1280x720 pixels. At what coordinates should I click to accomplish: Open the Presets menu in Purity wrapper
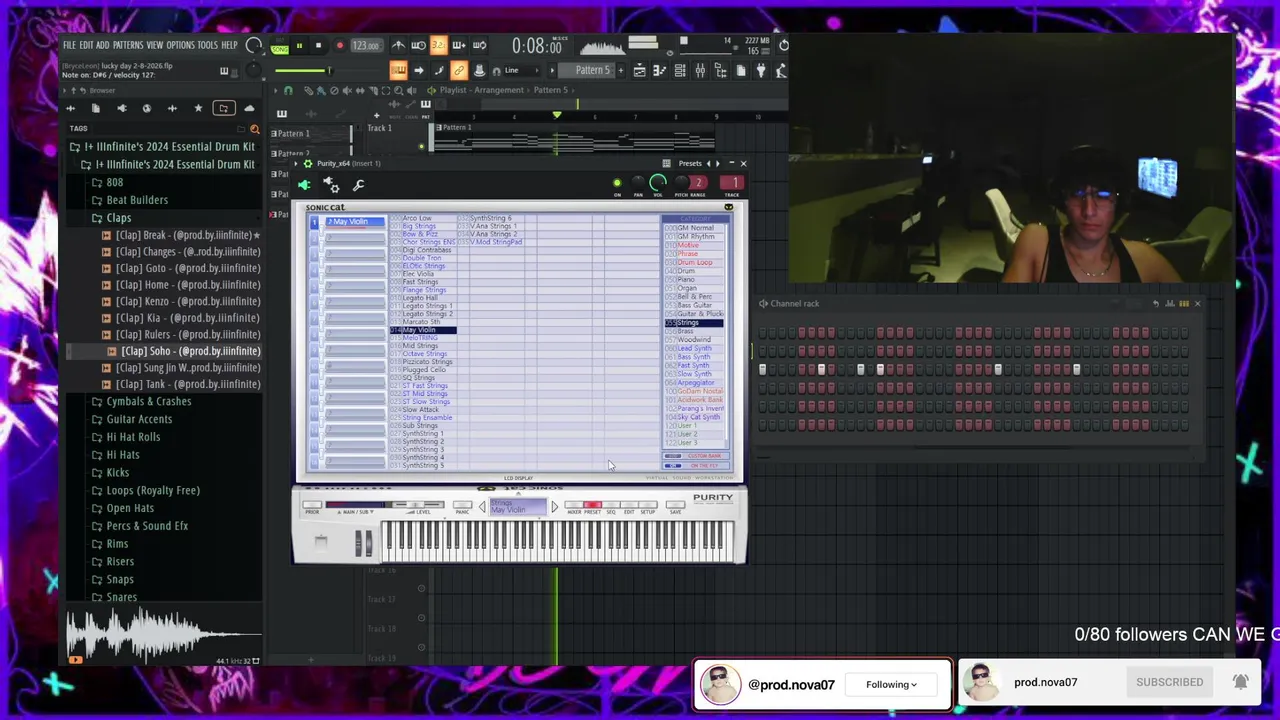690,163
